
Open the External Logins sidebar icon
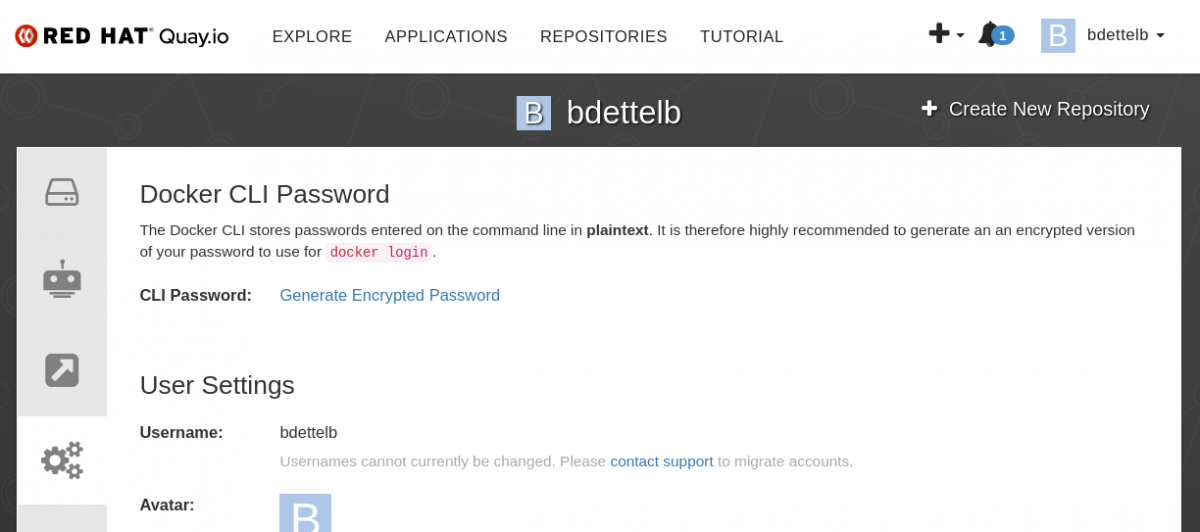click(62, 370)
